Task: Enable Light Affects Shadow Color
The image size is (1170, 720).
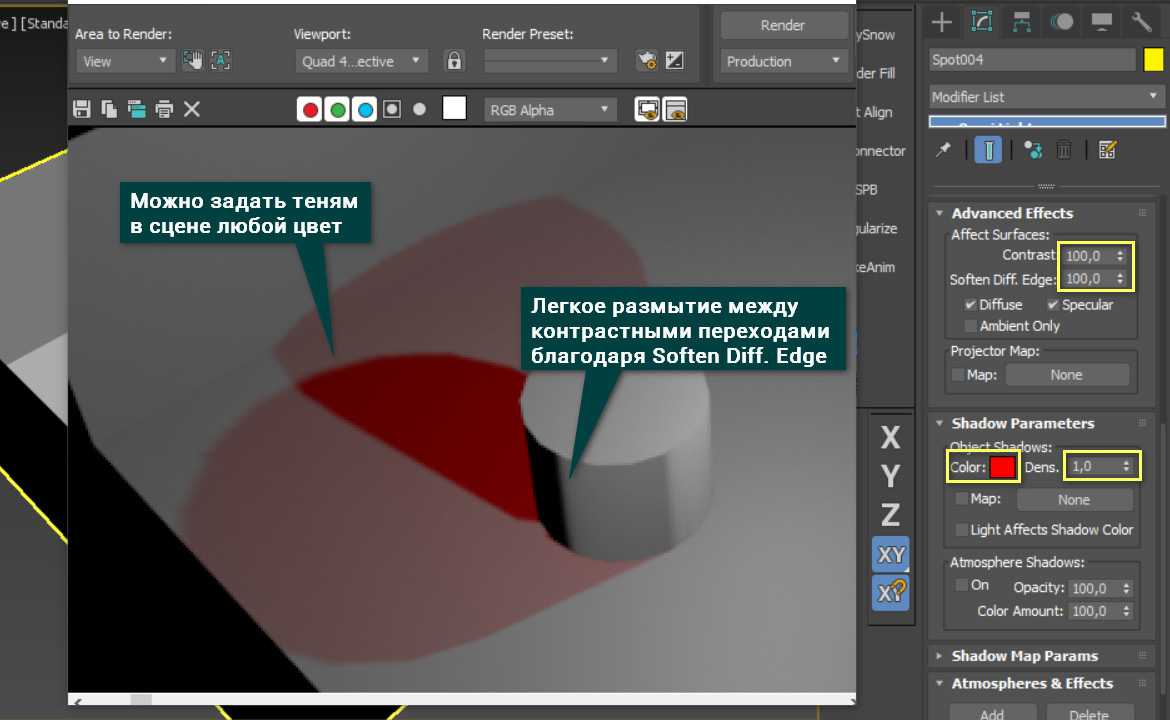Action: coord(962,530)
